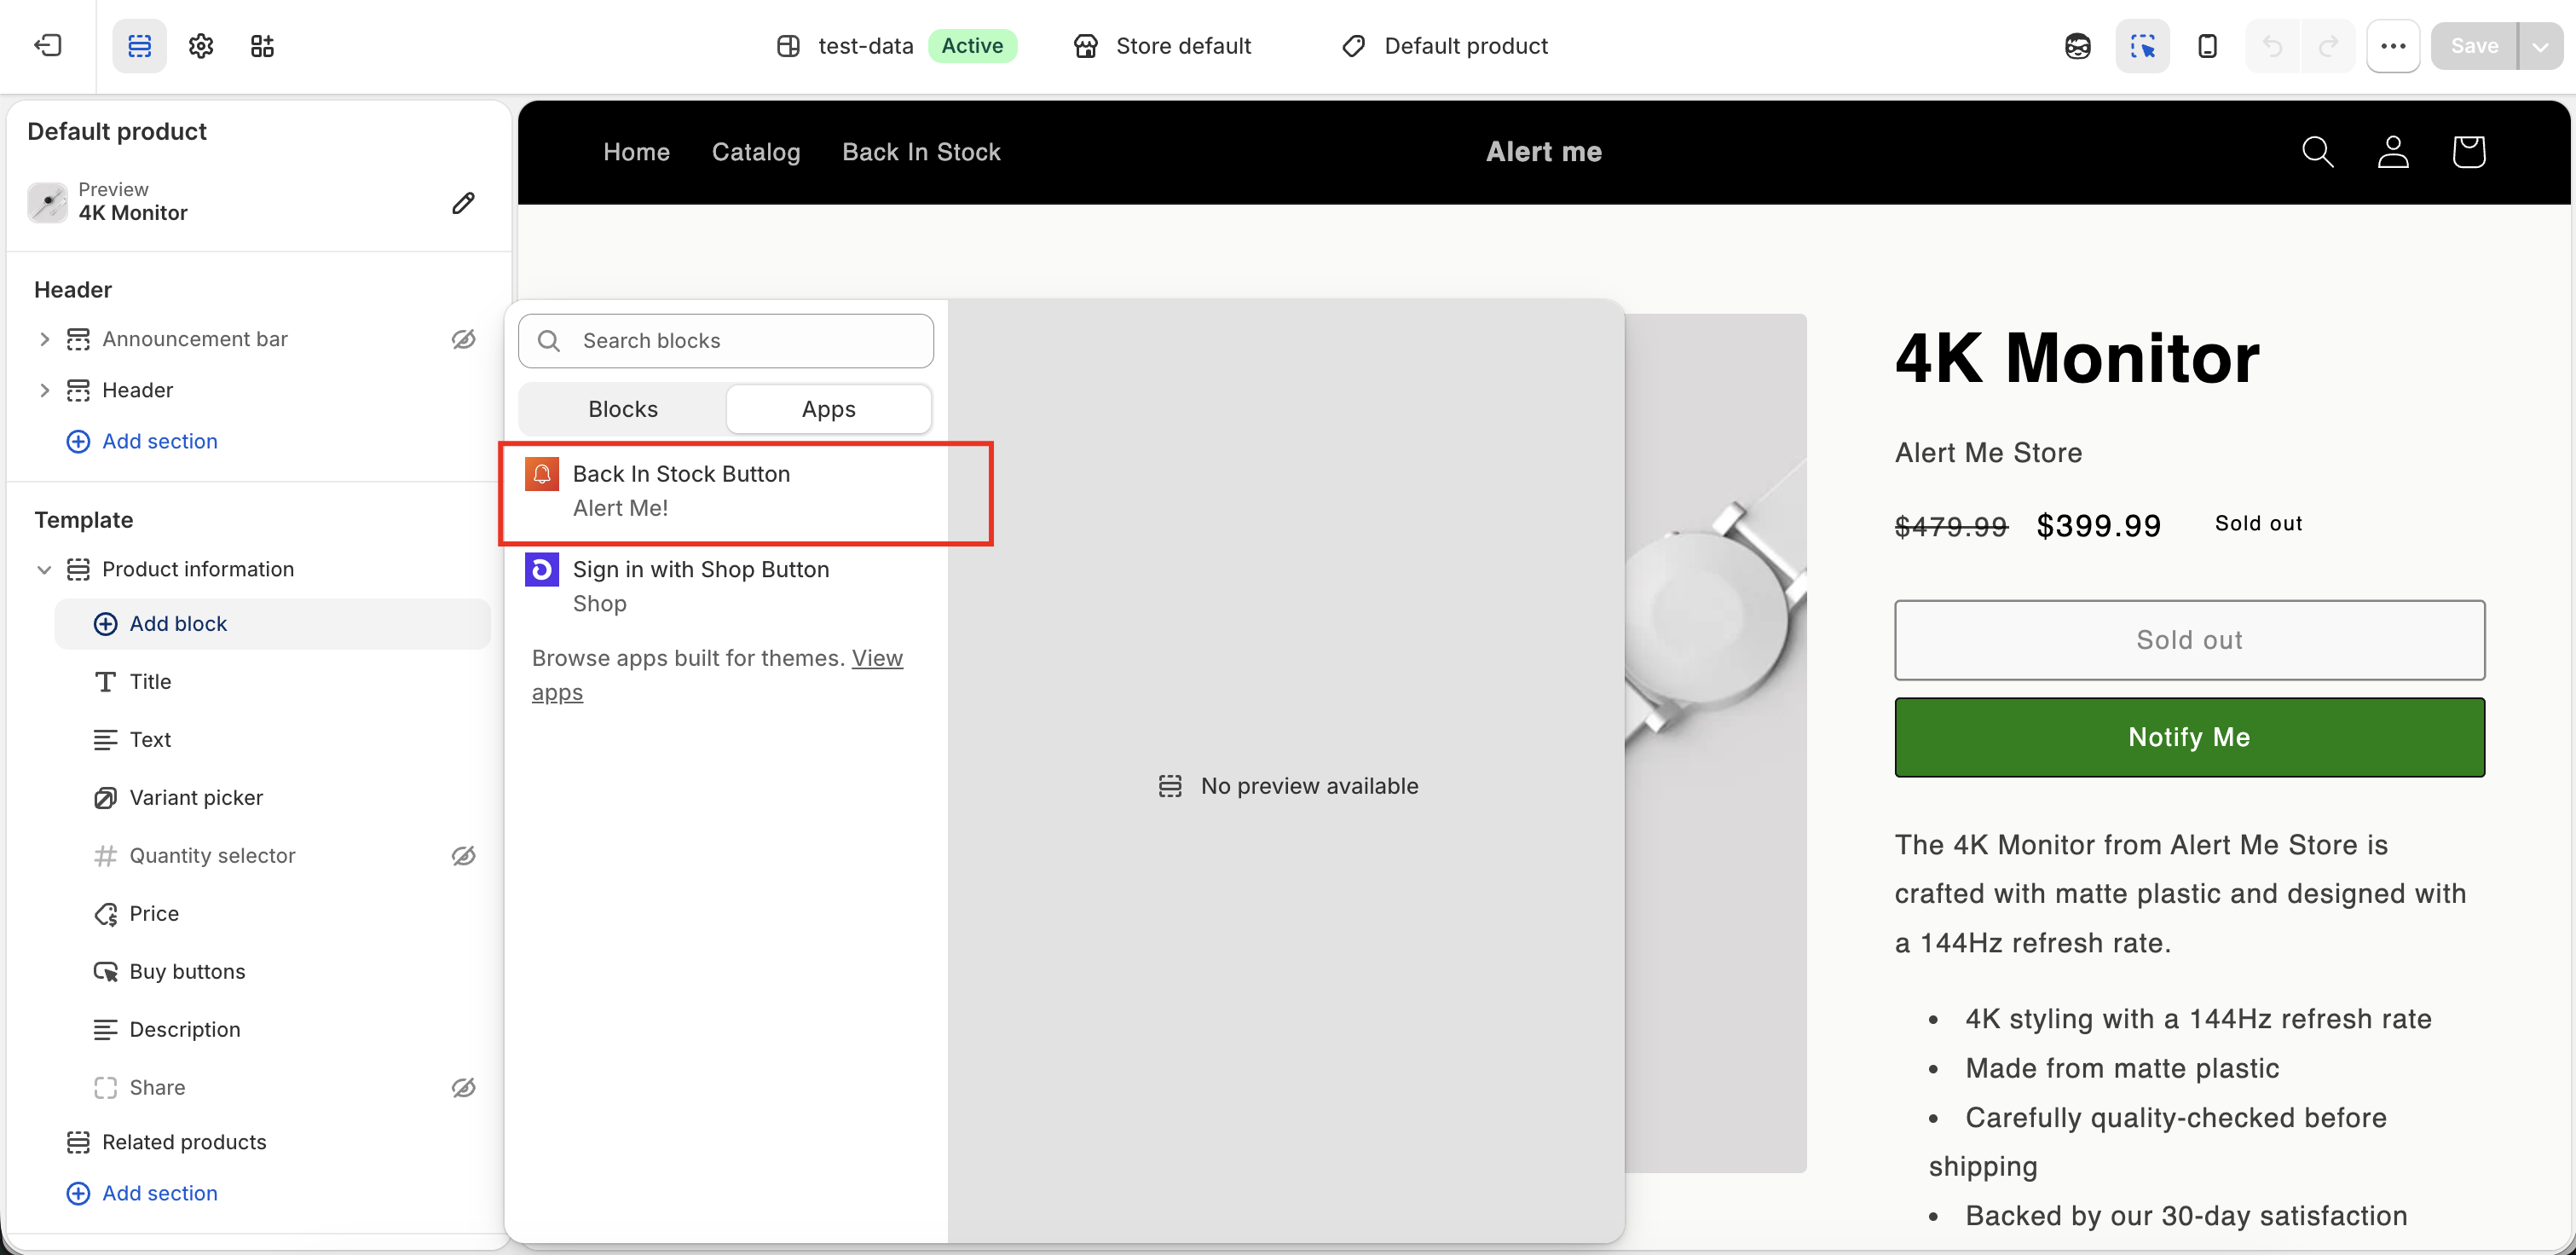The image size is (2576, 1255).
Task: Click the Home menu link
Action: click(x=636, y=152)
